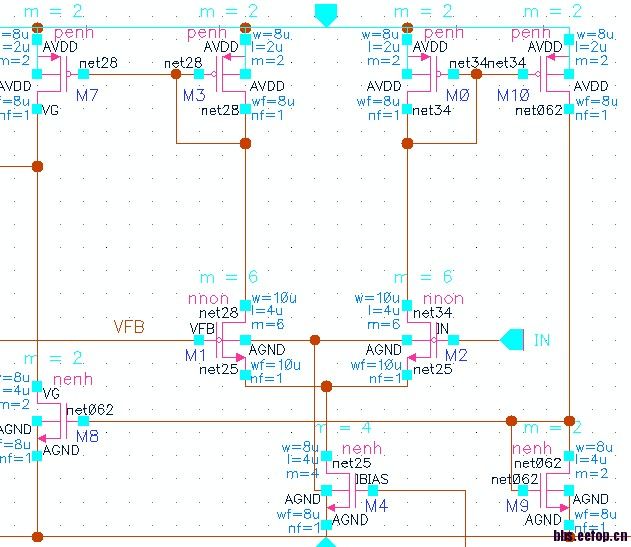The width and height of the screenshot is (631, 547).
Task: Click the 'nenh' model label of M8
Action: [x=73, y=380]
